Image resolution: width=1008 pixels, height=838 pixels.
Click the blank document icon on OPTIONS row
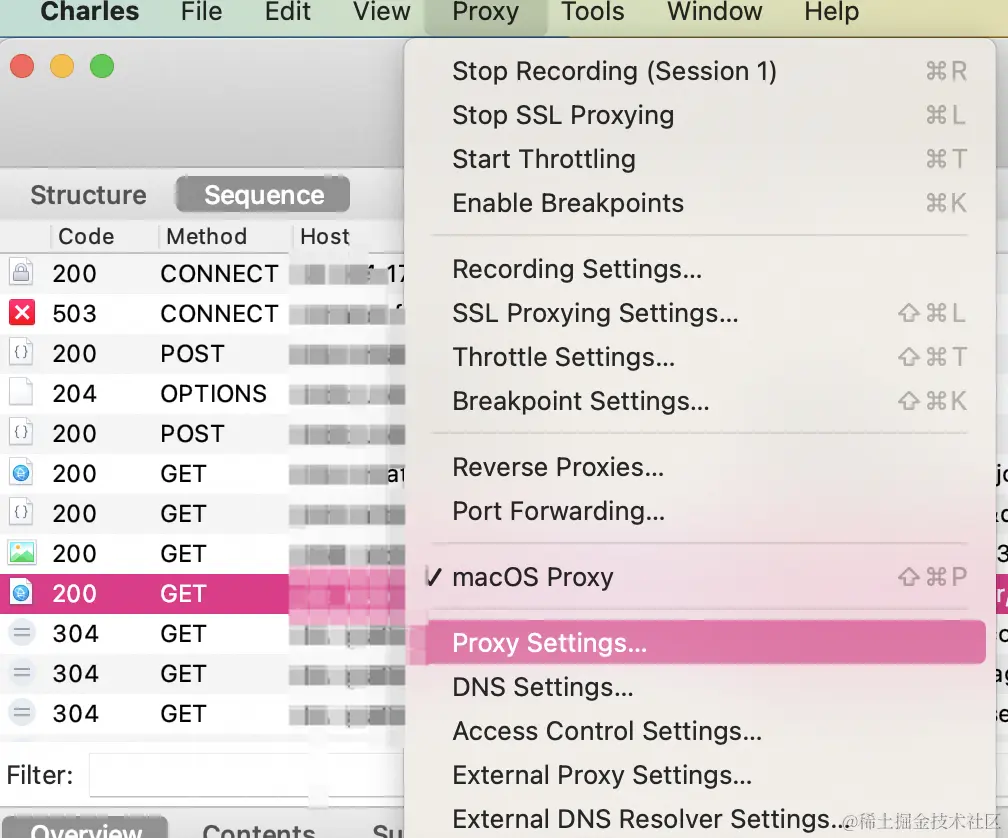pyautogui.click(x=21, y=393)
